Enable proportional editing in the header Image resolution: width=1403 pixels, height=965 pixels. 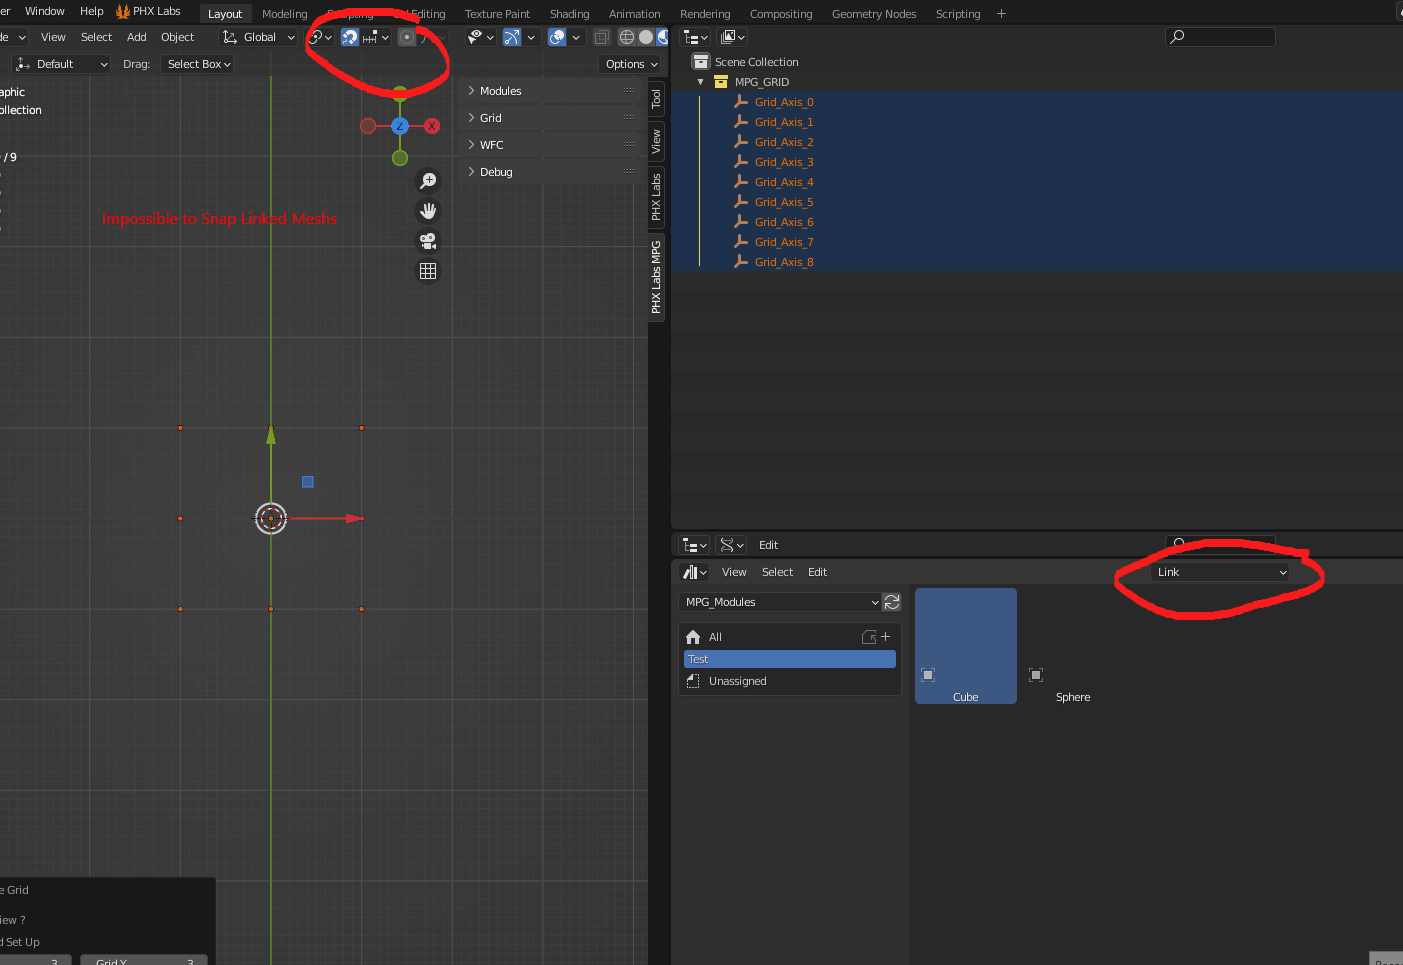408,37
